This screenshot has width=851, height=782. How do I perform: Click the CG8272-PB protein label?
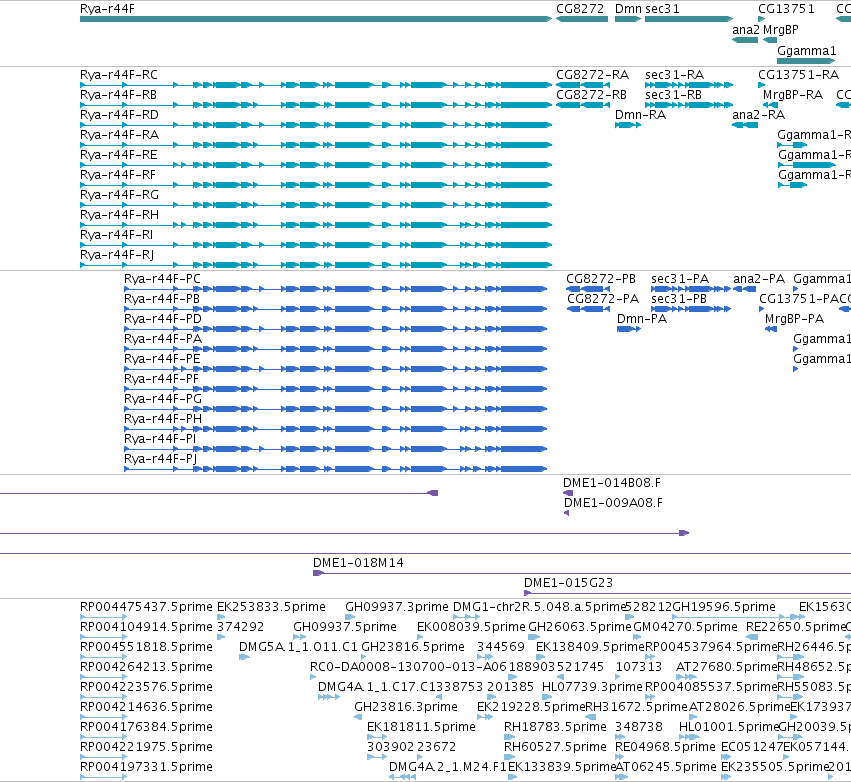coord(601,278)
